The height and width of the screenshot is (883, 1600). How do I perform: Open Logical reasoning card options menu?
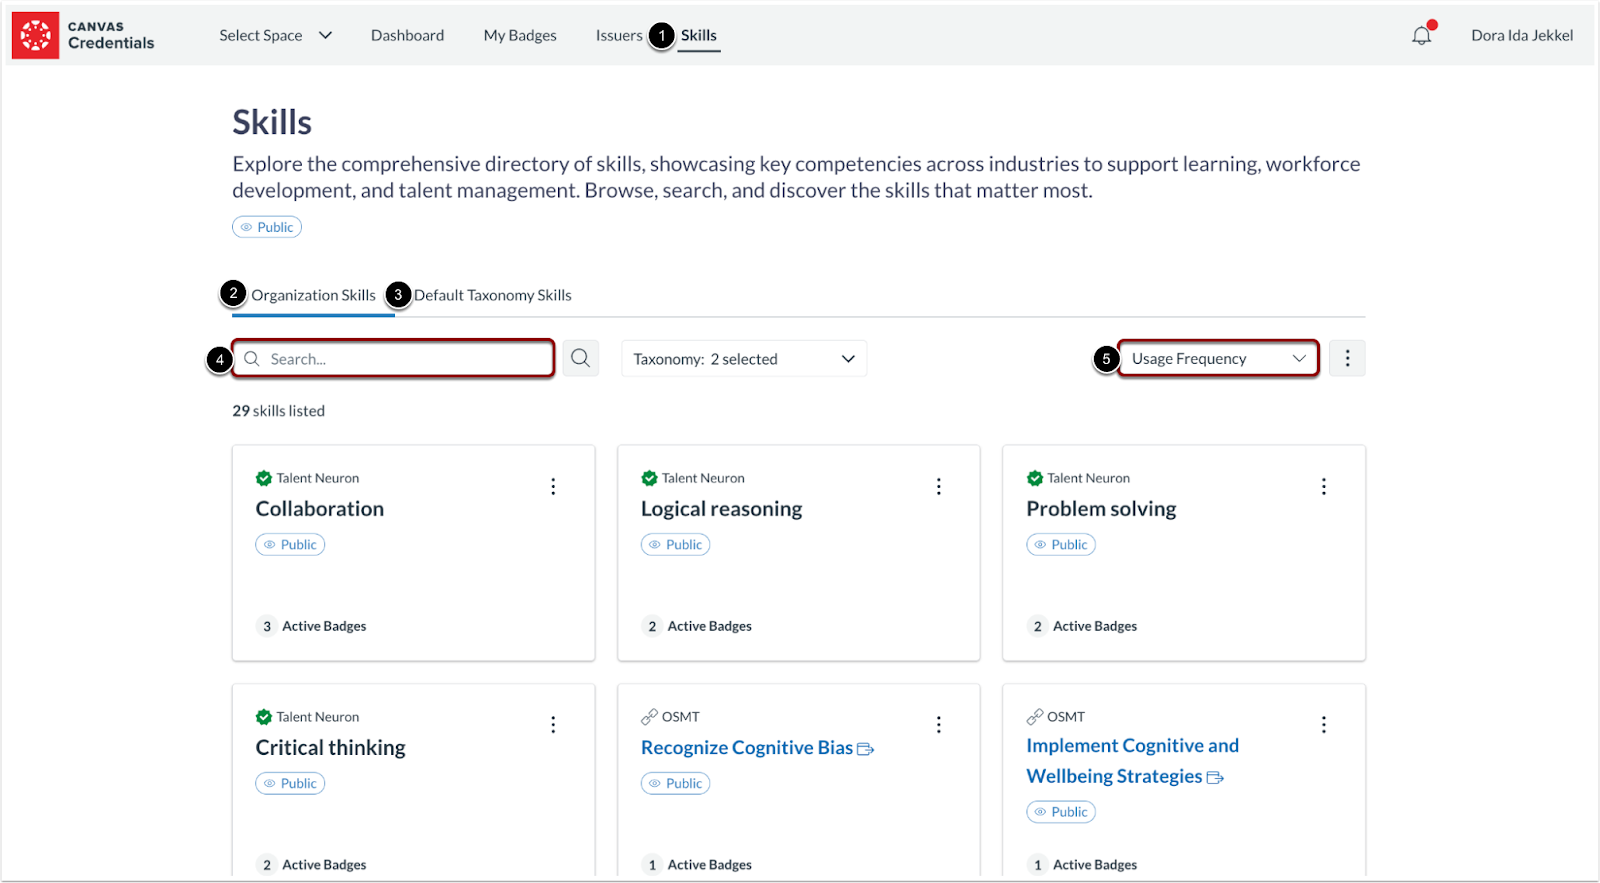pos(938,487)
